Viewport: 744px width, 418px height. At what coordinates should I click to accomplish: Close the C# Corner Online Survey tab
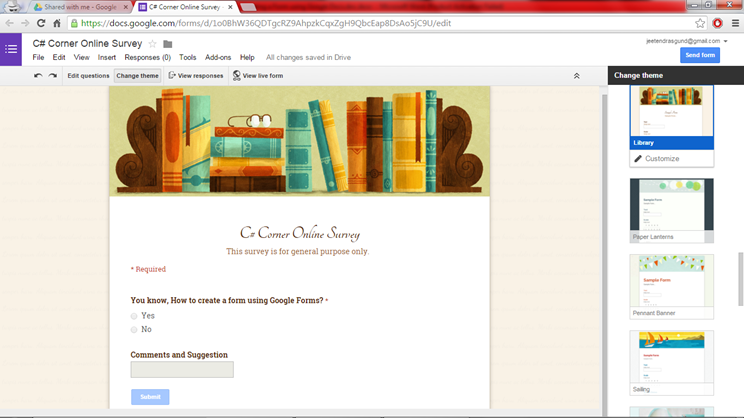pos(230,7)
